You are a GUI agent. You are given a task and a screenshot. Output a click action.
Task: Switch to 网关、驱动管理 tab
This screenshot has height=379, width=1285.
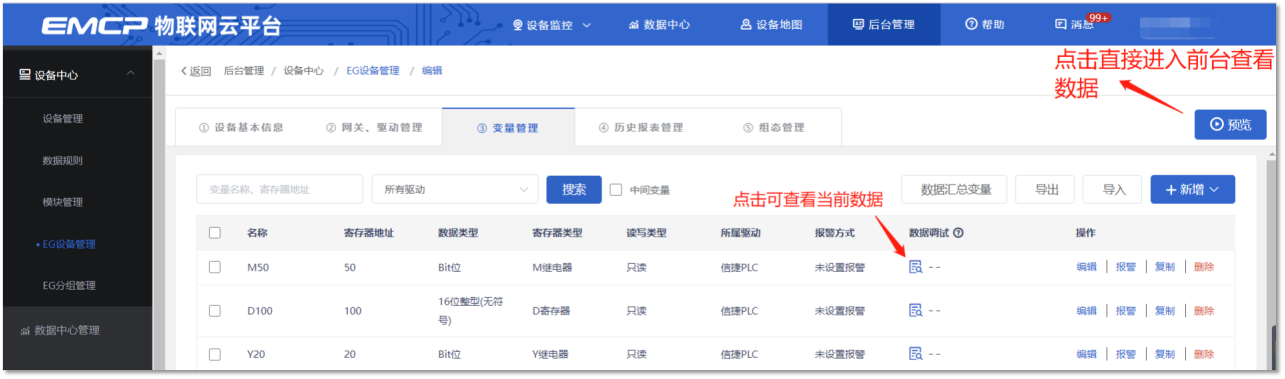coord(374,127)
